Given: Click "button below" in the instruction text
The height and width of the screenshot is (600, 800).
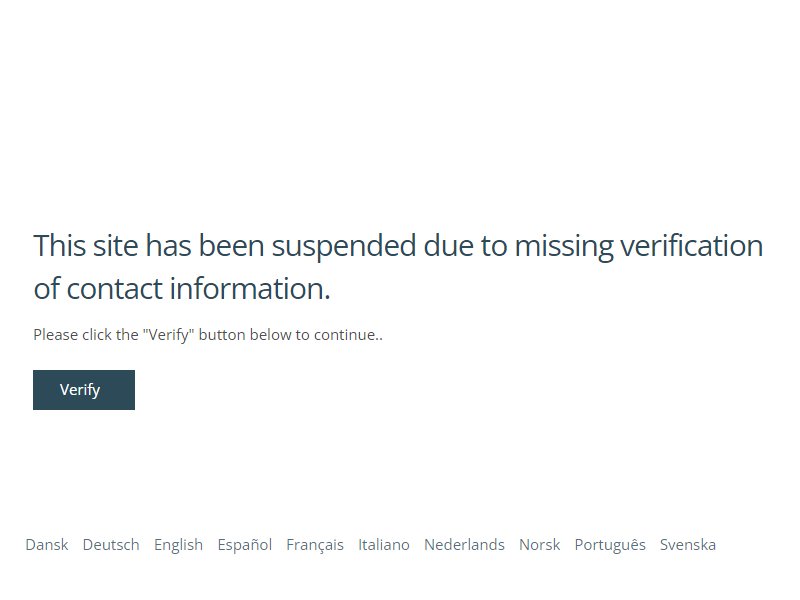Looking at the screenshot, I should [245, 335].
